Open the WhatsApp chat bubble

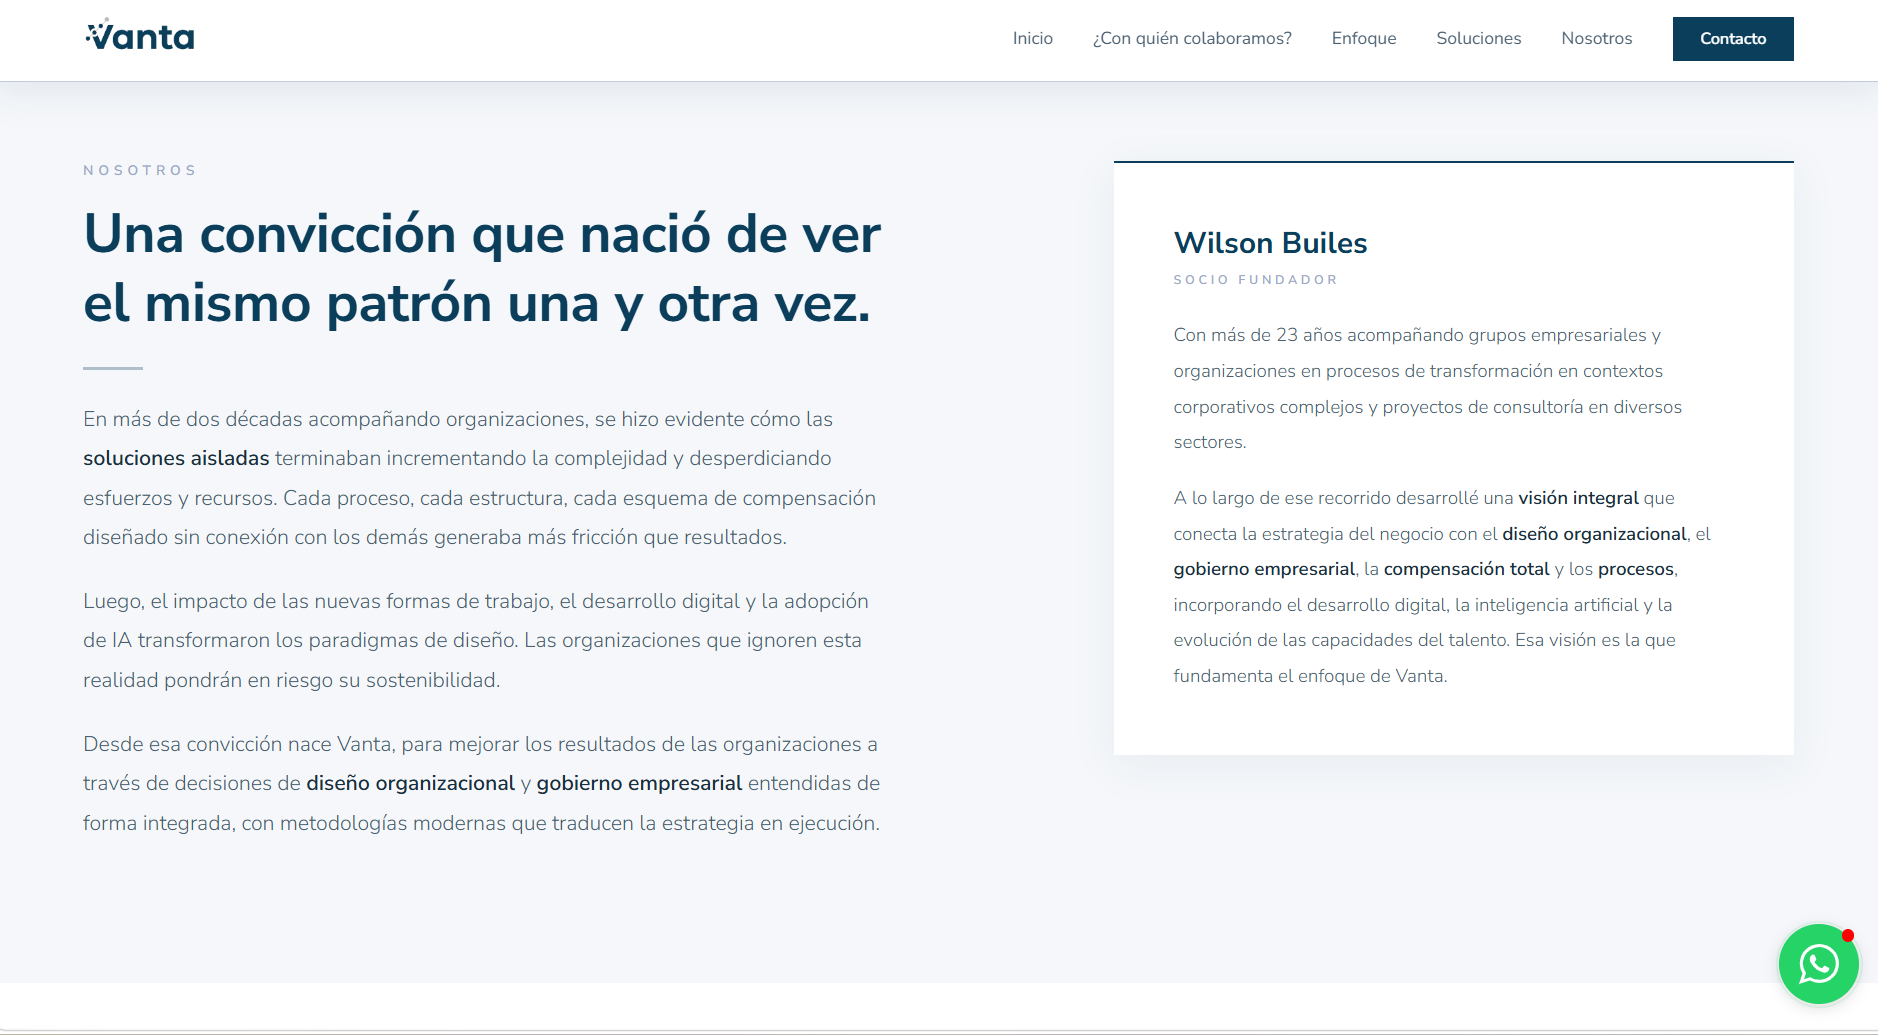point(1817,964)
